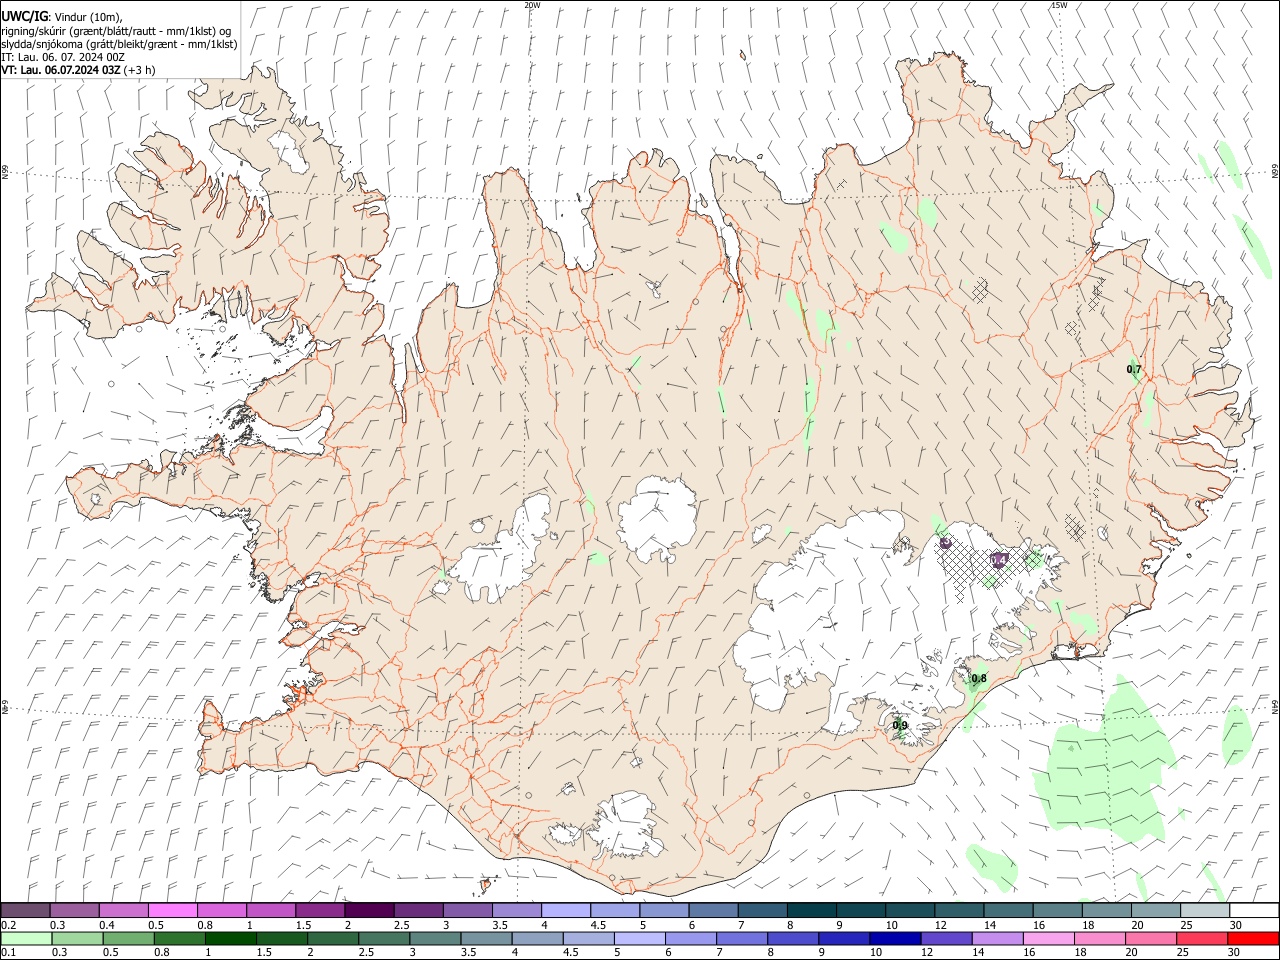Click the '0.8' precipitation value on the map

(x=979, y=679)
